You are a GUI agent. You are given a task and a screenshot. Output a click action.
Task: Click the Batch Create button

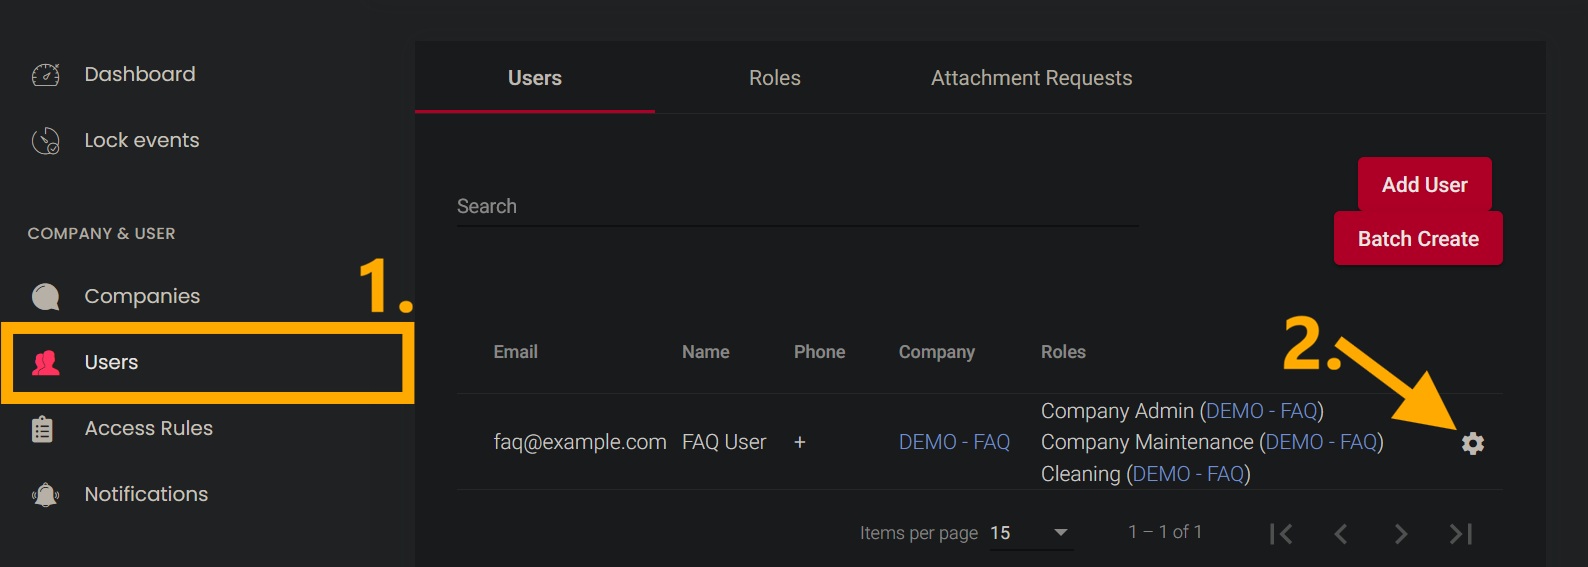click(1417, 239)
